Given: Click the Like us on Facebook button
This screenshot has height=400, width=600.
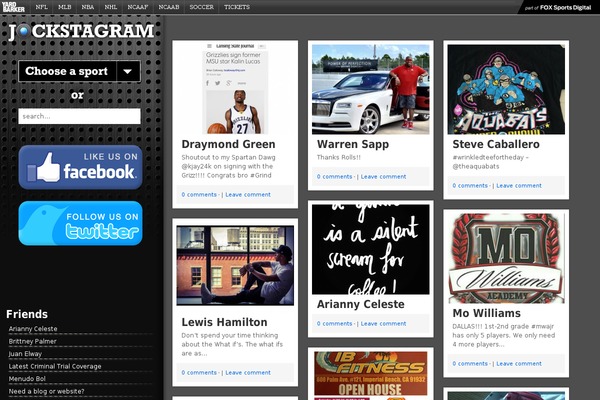Looking at the screenshot, I should pos(80,167).
